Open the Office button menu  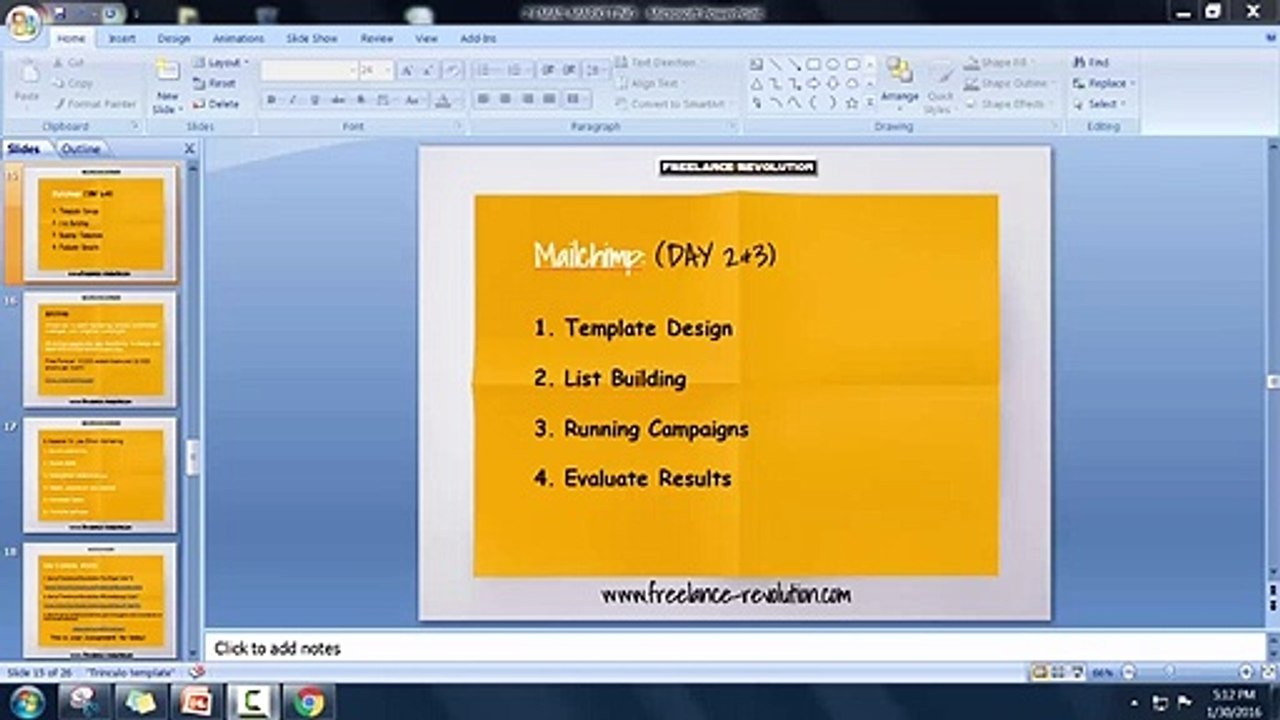pyautogui.click(x=23, y=22)
